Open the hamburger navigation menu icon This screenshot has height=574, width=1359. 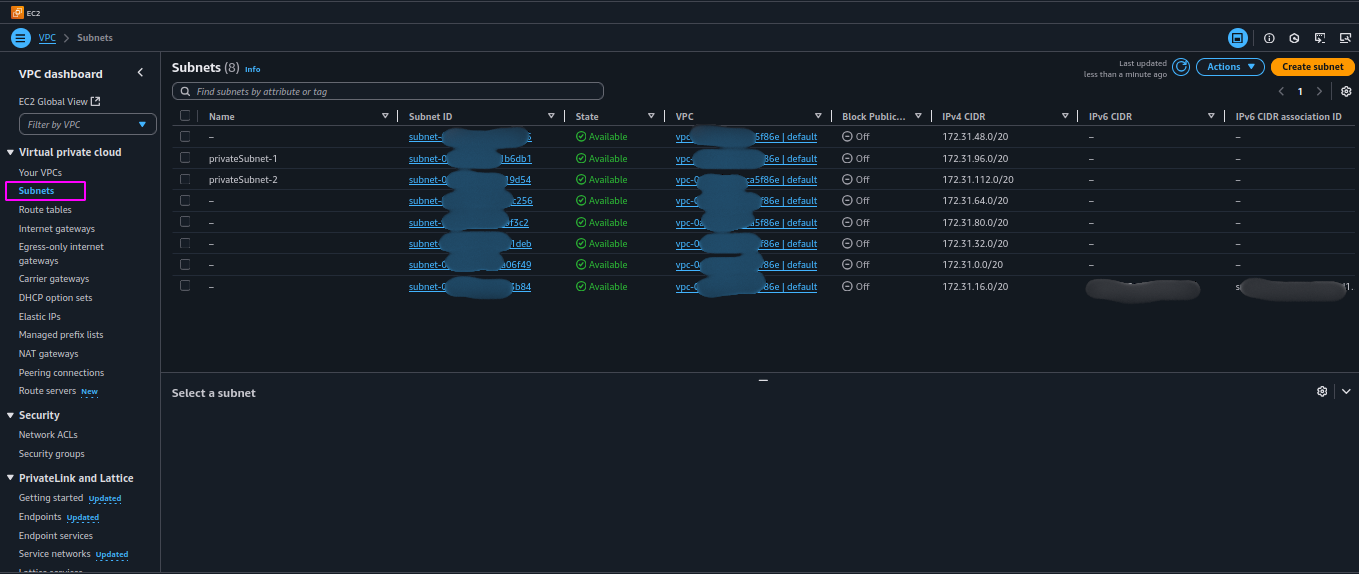click(21, 38)
